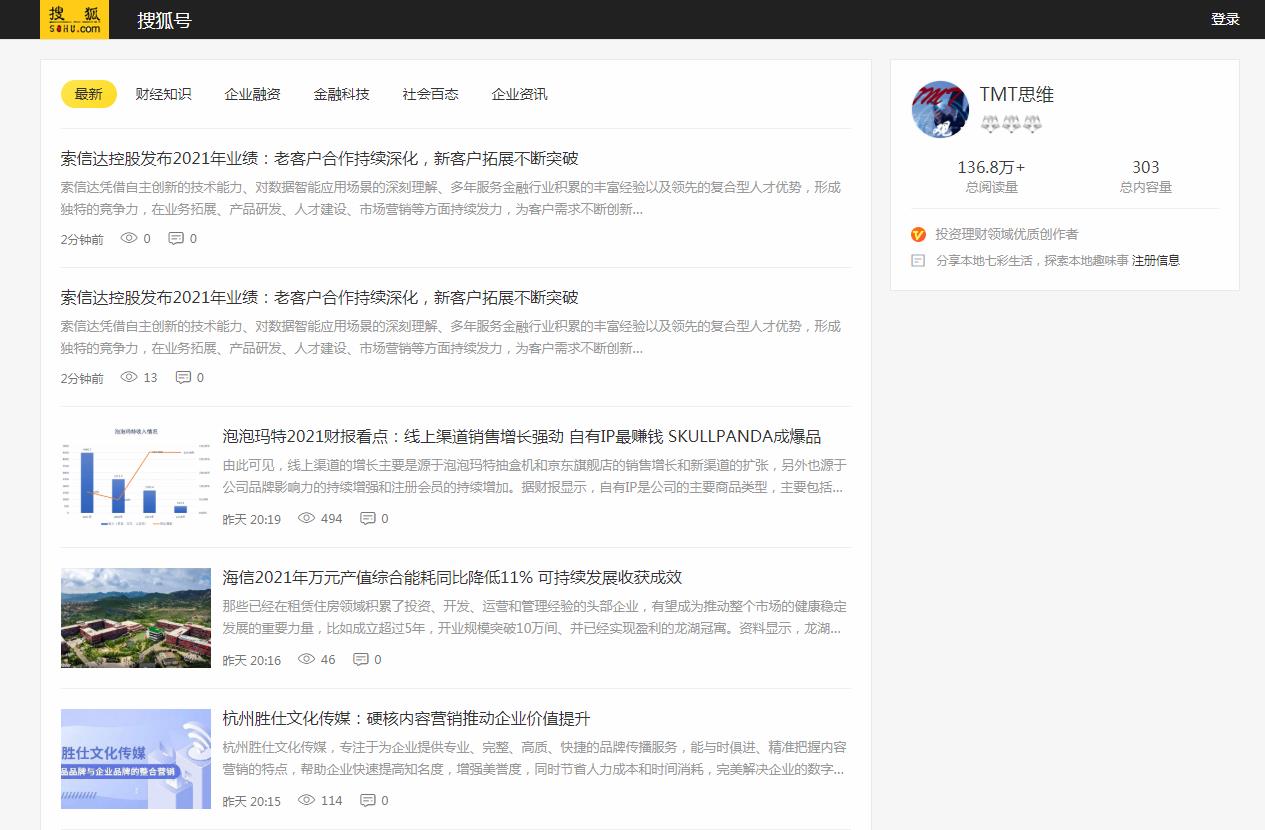Click the 杭州胜仕 article summary text
The image size is (1265, 830).
pos(534,759)
